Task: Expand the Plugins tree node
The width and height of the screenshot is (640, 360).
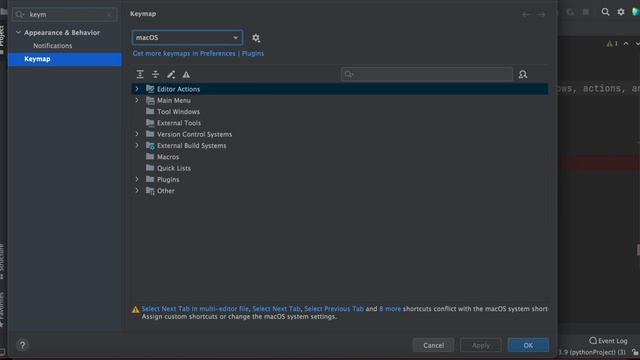Action: [x=137, y=179]
